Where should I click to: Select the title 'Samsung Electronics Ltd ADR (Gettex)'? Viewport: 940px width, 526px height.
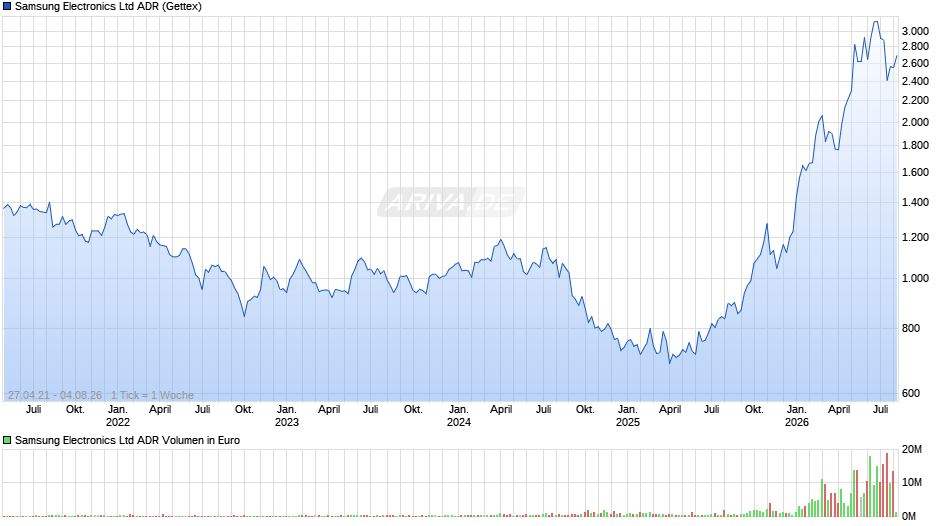click(109, 7)
